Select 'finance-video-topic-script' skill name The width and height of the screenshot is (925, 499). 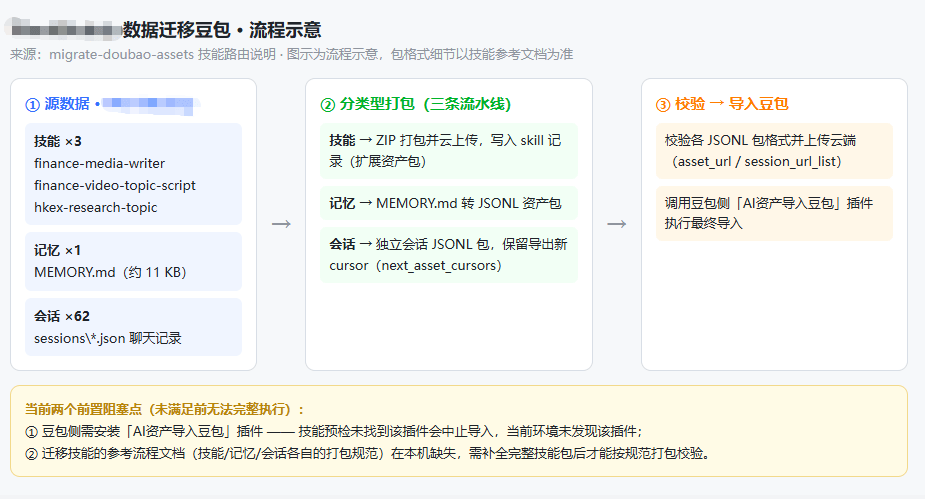tap(114, 185)
